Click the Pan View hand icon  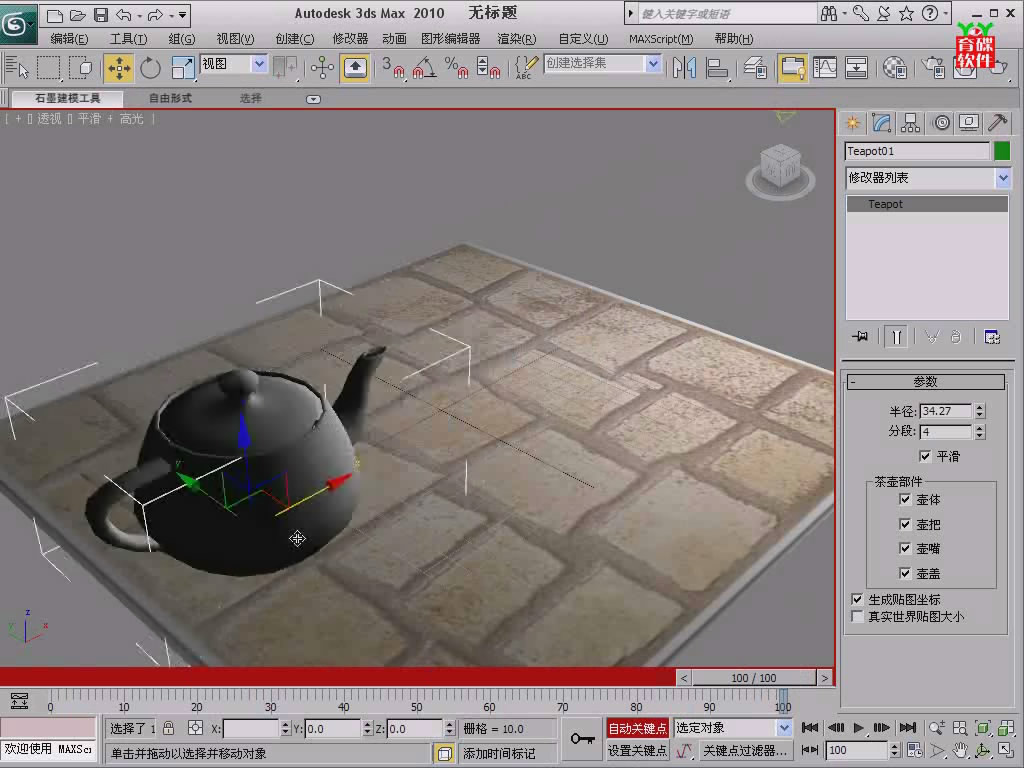click(x=959, y=750)
